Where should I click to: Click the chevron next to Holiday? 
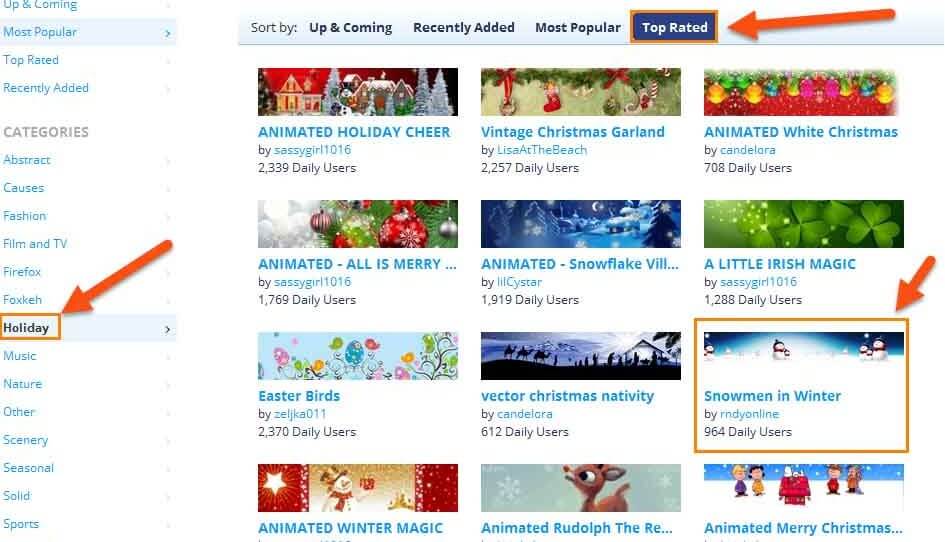point(168,329)
